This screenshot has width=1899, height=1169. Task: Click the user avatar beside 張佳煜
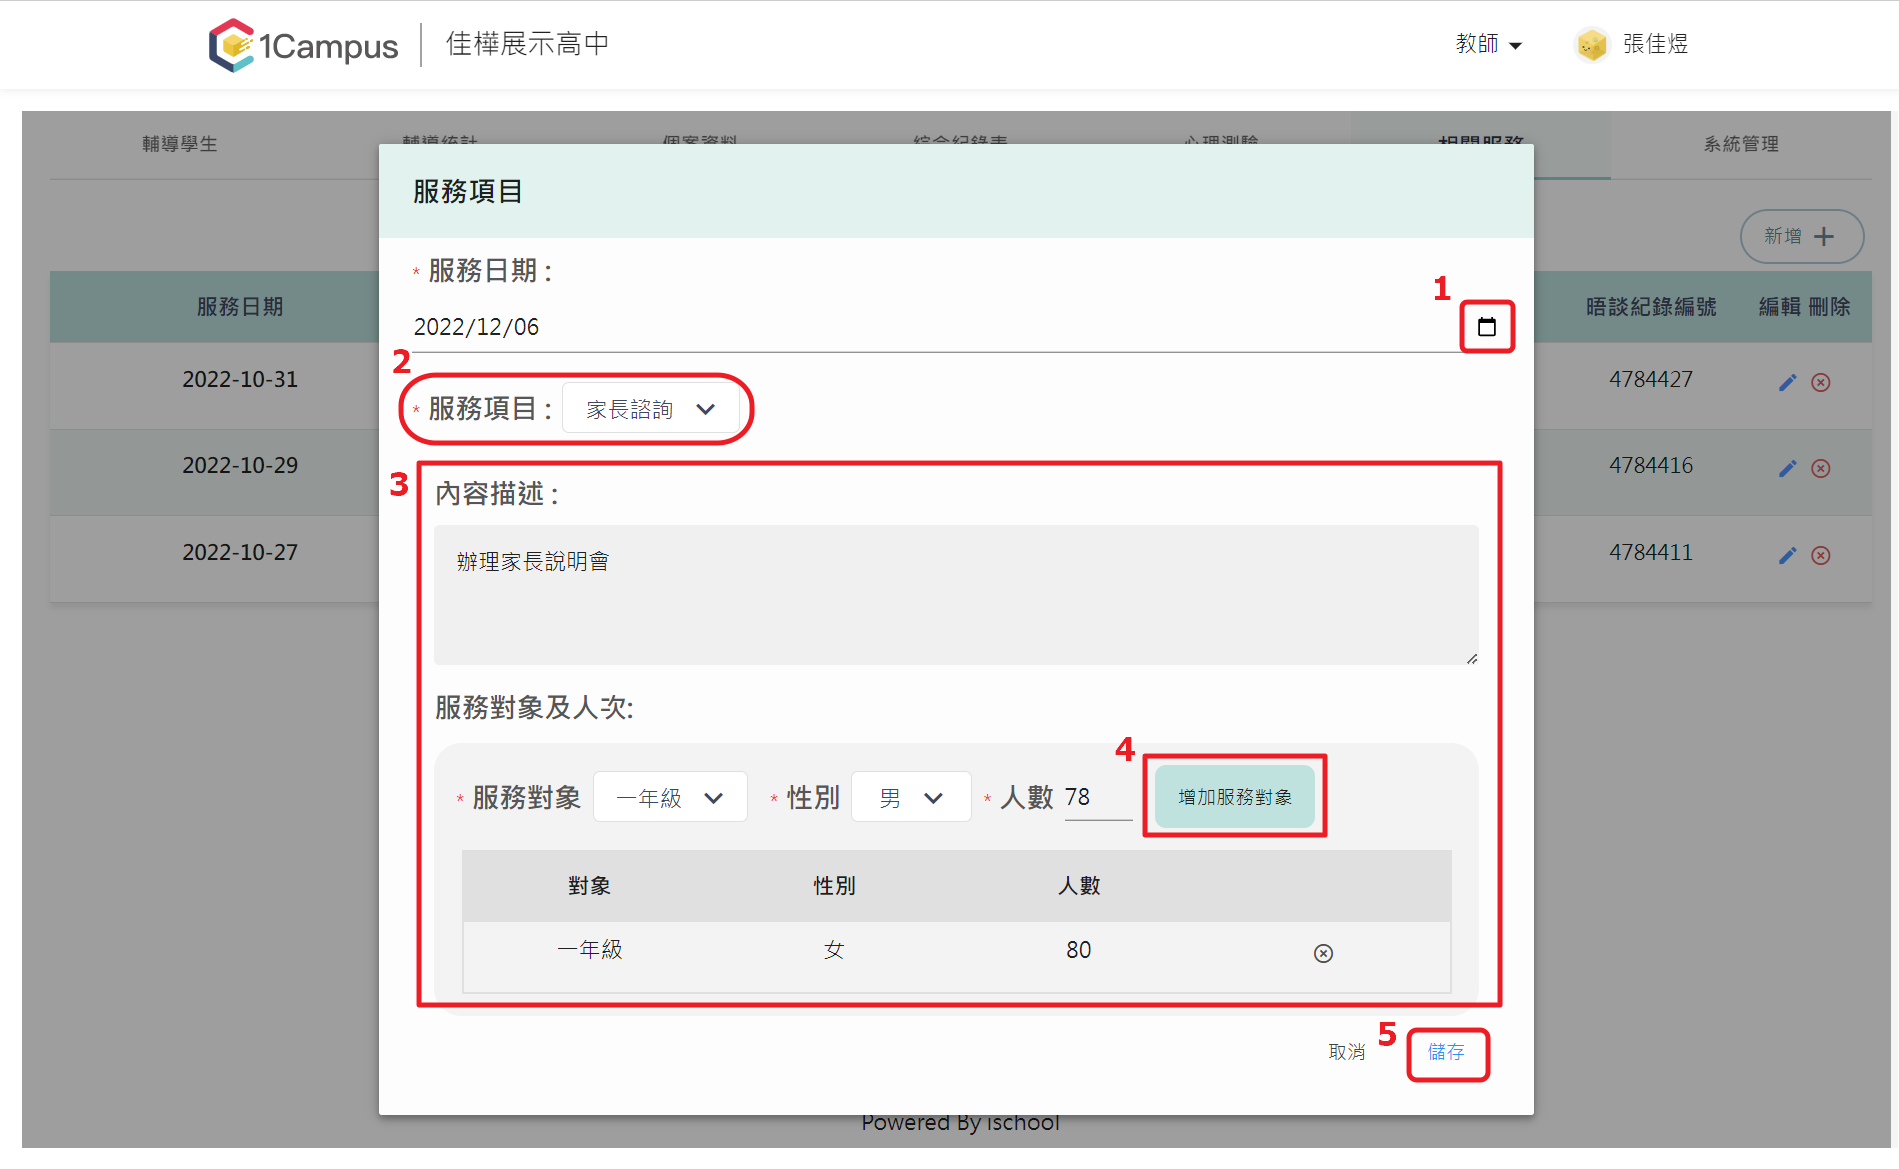pos(1591,44)
